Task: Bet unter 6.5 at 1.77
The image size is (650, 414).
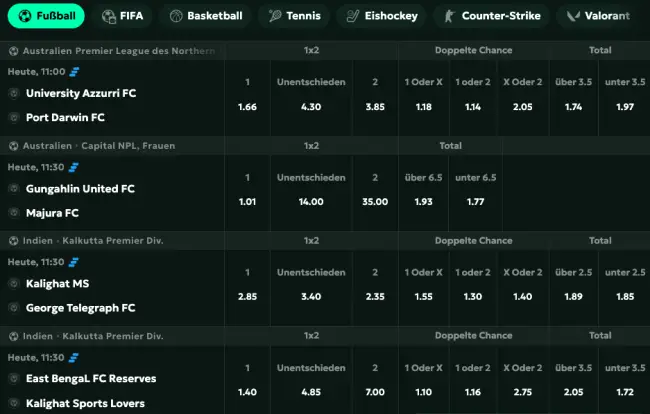Action: [475, 201]
